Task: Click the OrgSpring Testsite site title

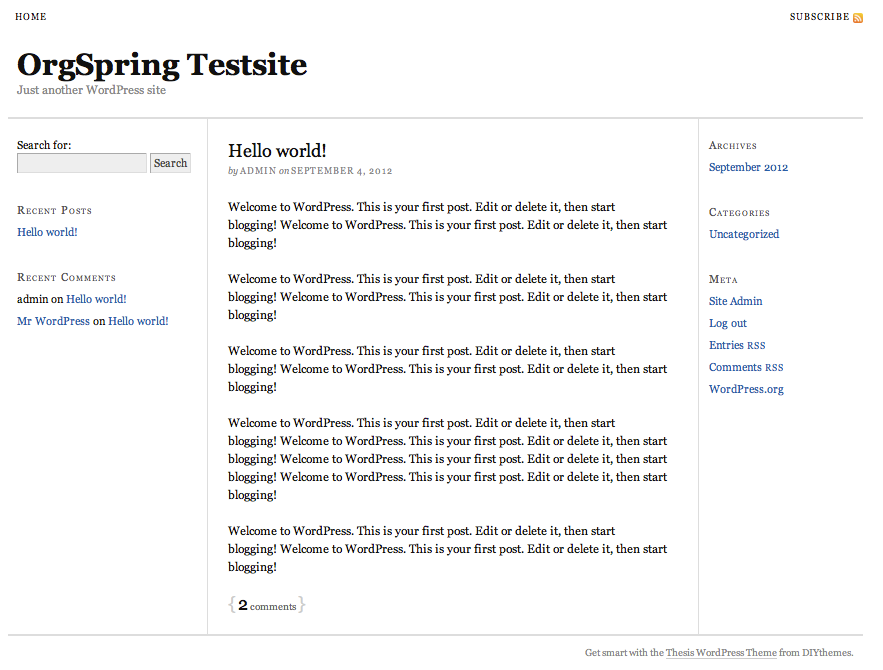Action: point(162,65)
